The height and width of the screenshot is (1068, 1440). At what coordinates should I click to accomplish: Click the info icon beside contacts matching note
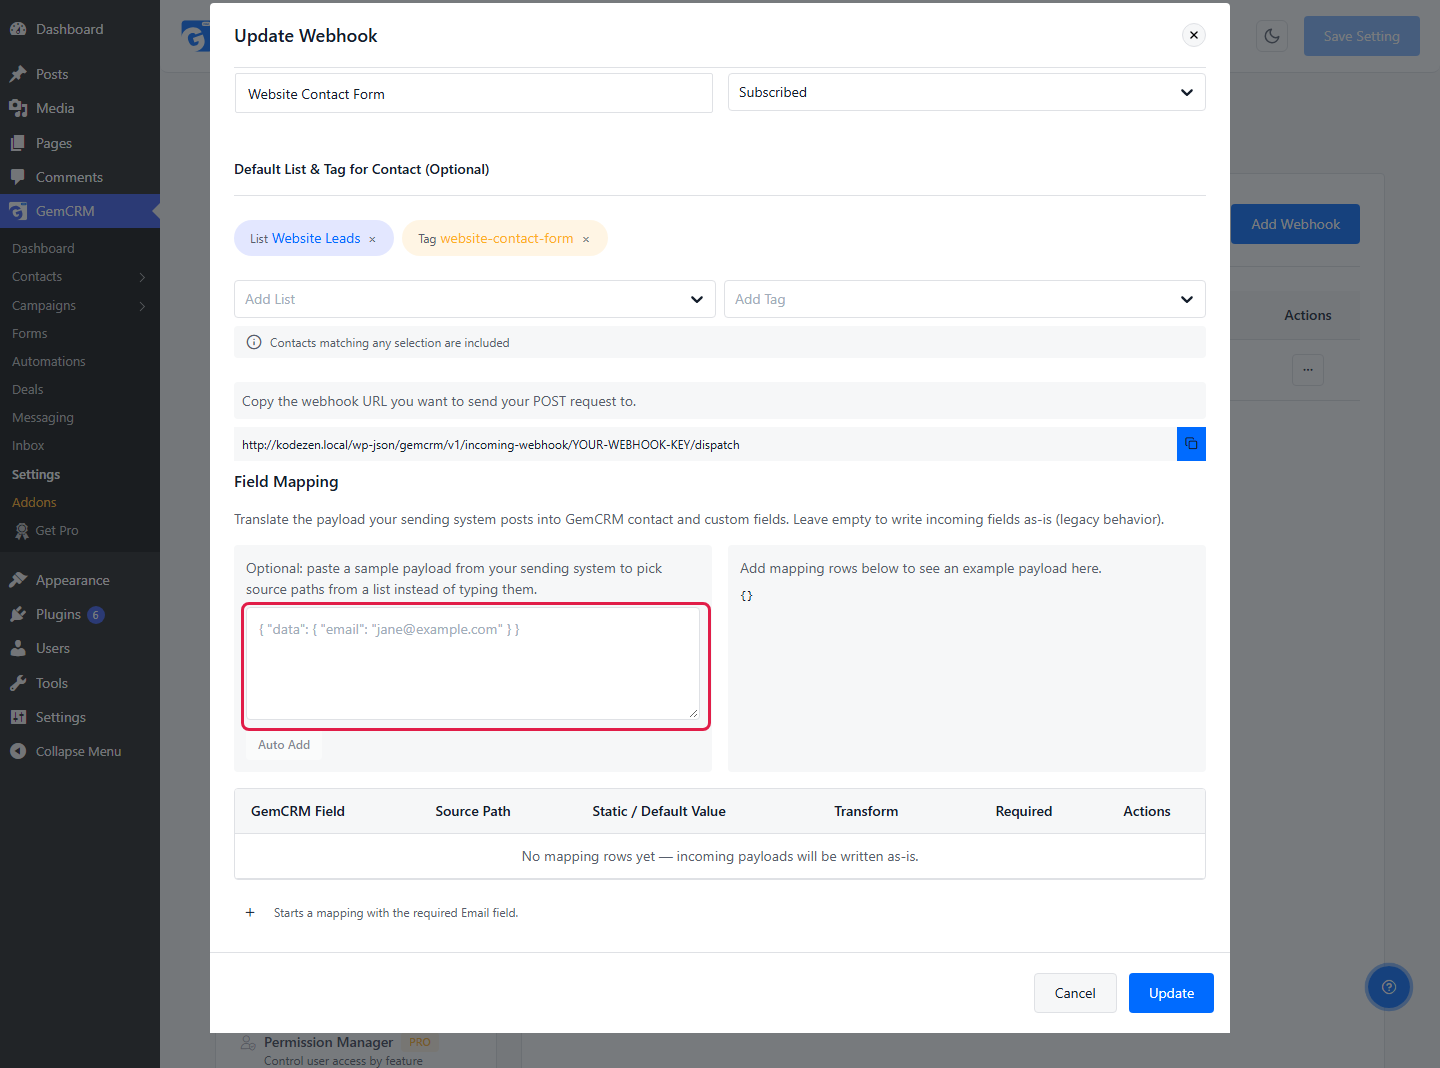click(x=254, y=342)
